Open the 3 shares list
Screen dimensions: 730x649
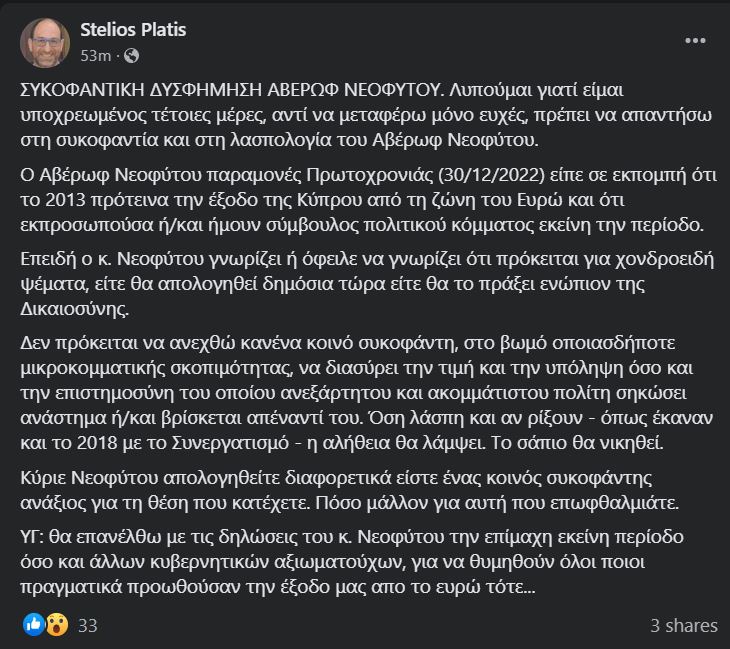coord(684,625)
